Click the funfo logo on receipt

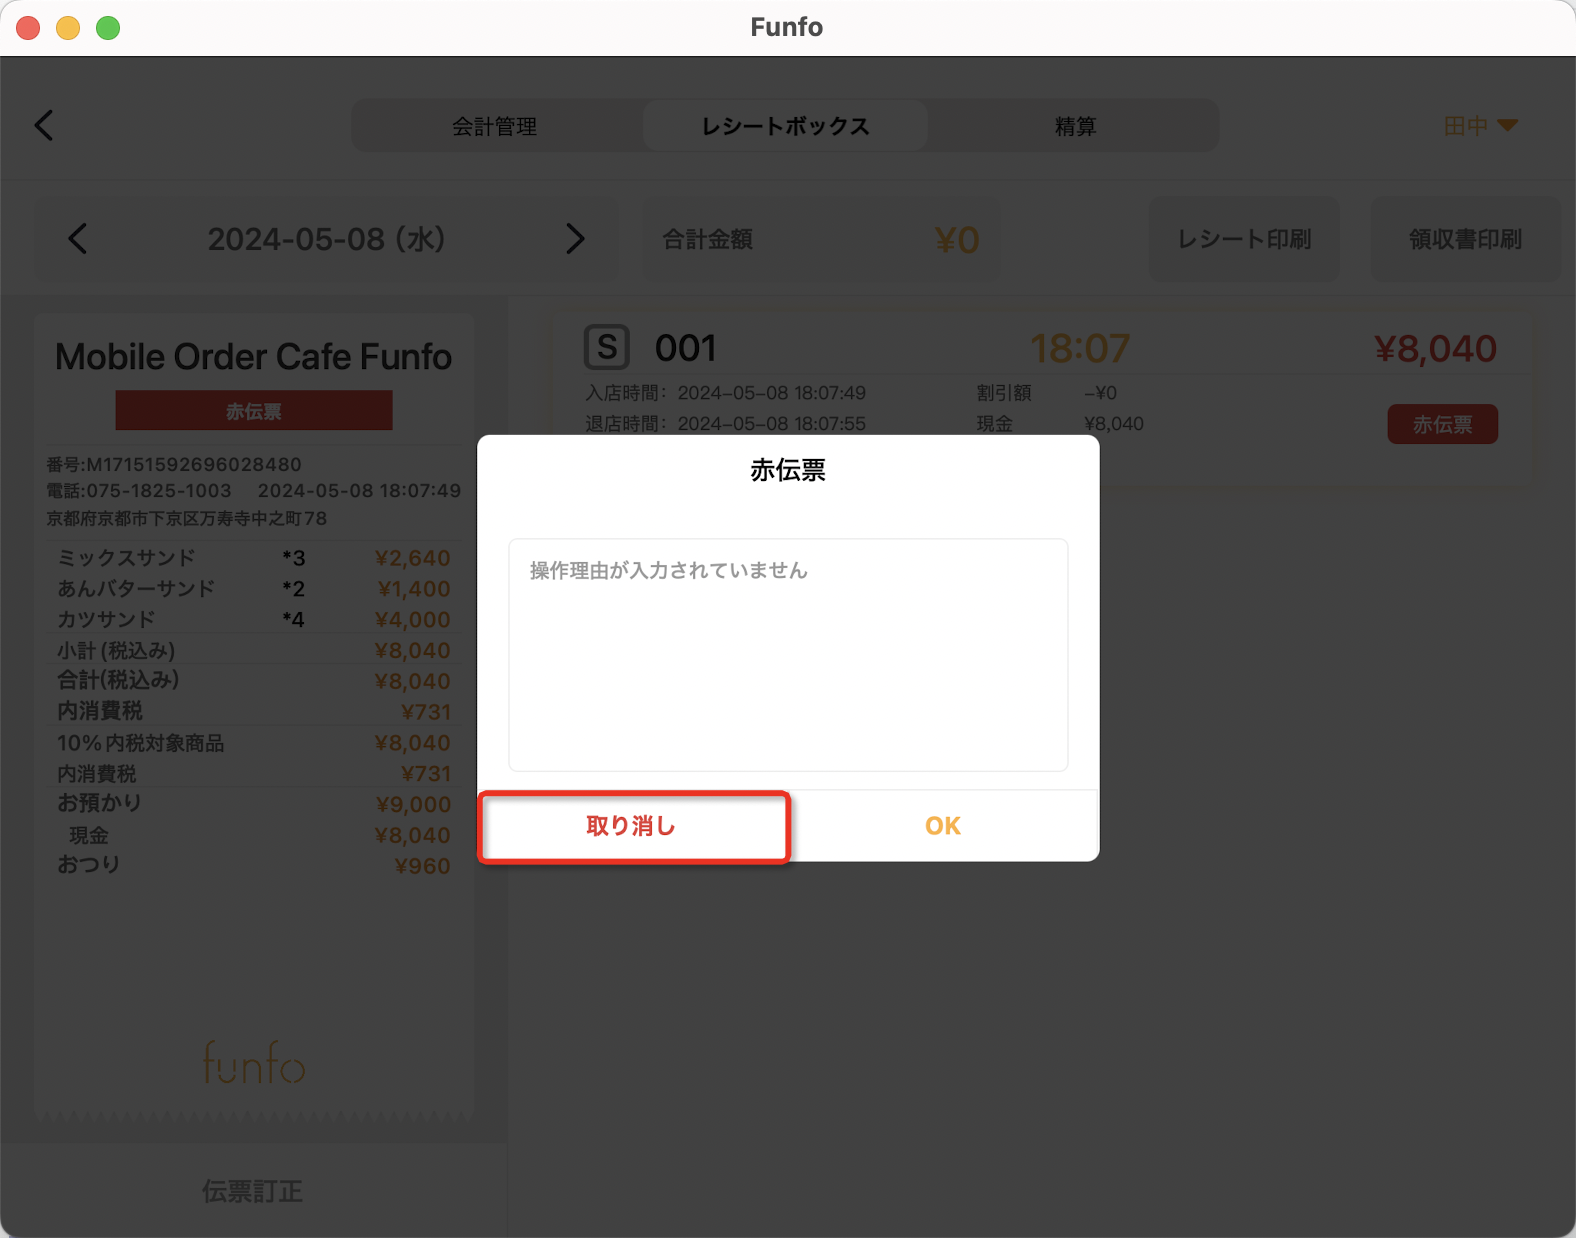(x=254, y=1063)
